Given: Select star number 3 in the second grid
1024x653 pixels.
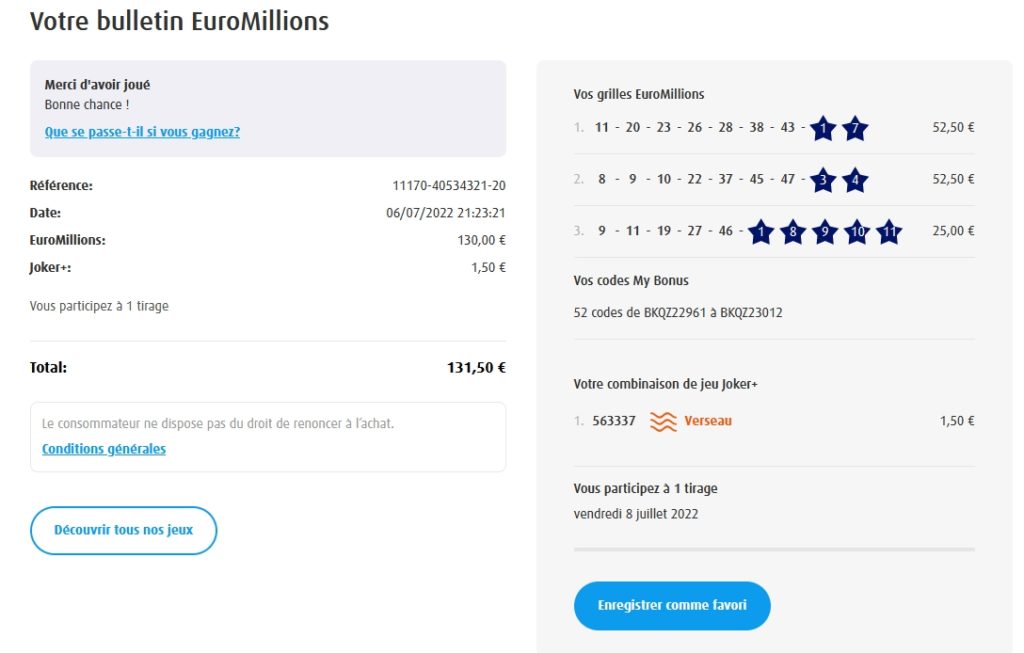Looking at the screenshot, I should pyautogui.click(x=823, y=180).
